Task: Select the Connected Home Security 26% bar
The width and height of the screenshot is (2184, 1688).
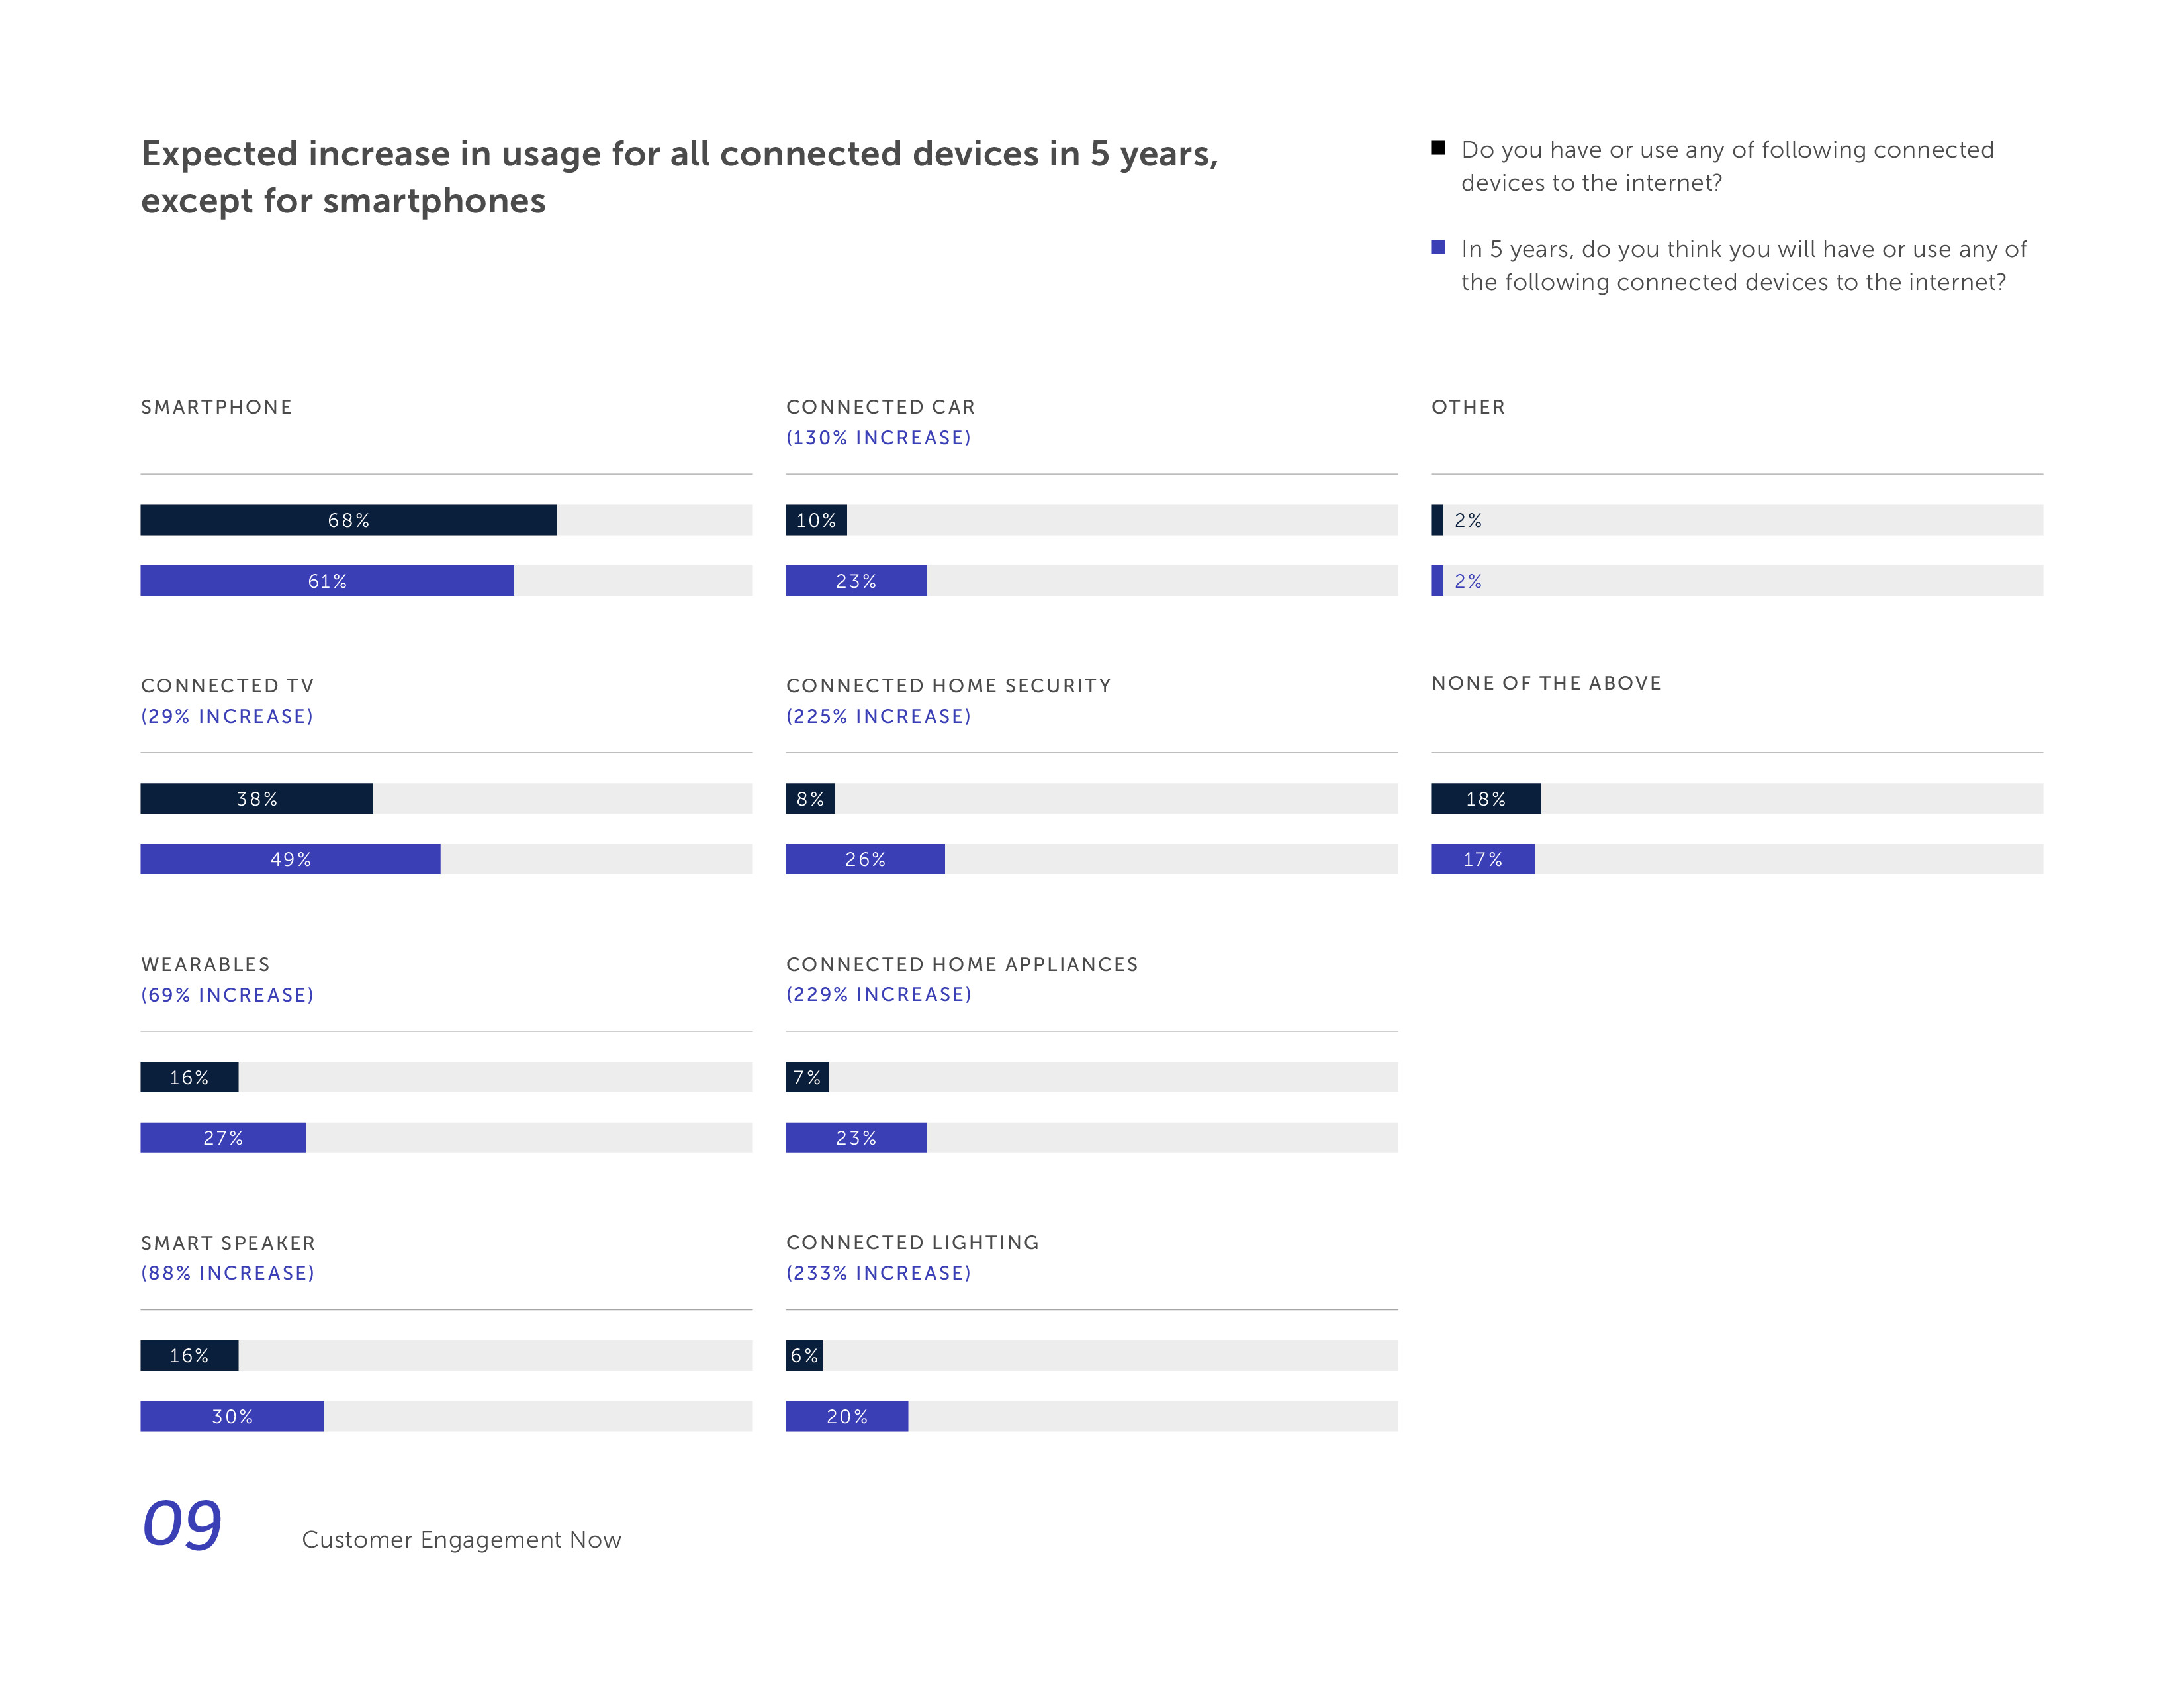Action: point(865,859)
